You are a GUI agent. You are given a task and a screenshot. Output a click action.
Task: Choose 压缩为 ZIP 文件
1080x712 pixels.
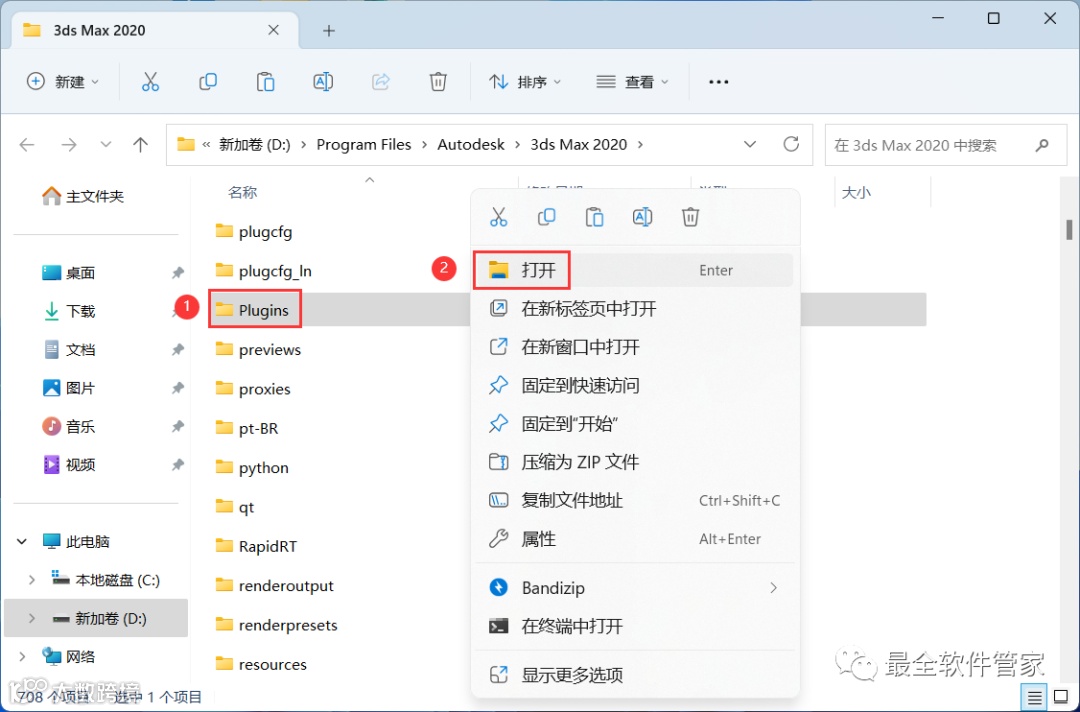click(634, 461)
